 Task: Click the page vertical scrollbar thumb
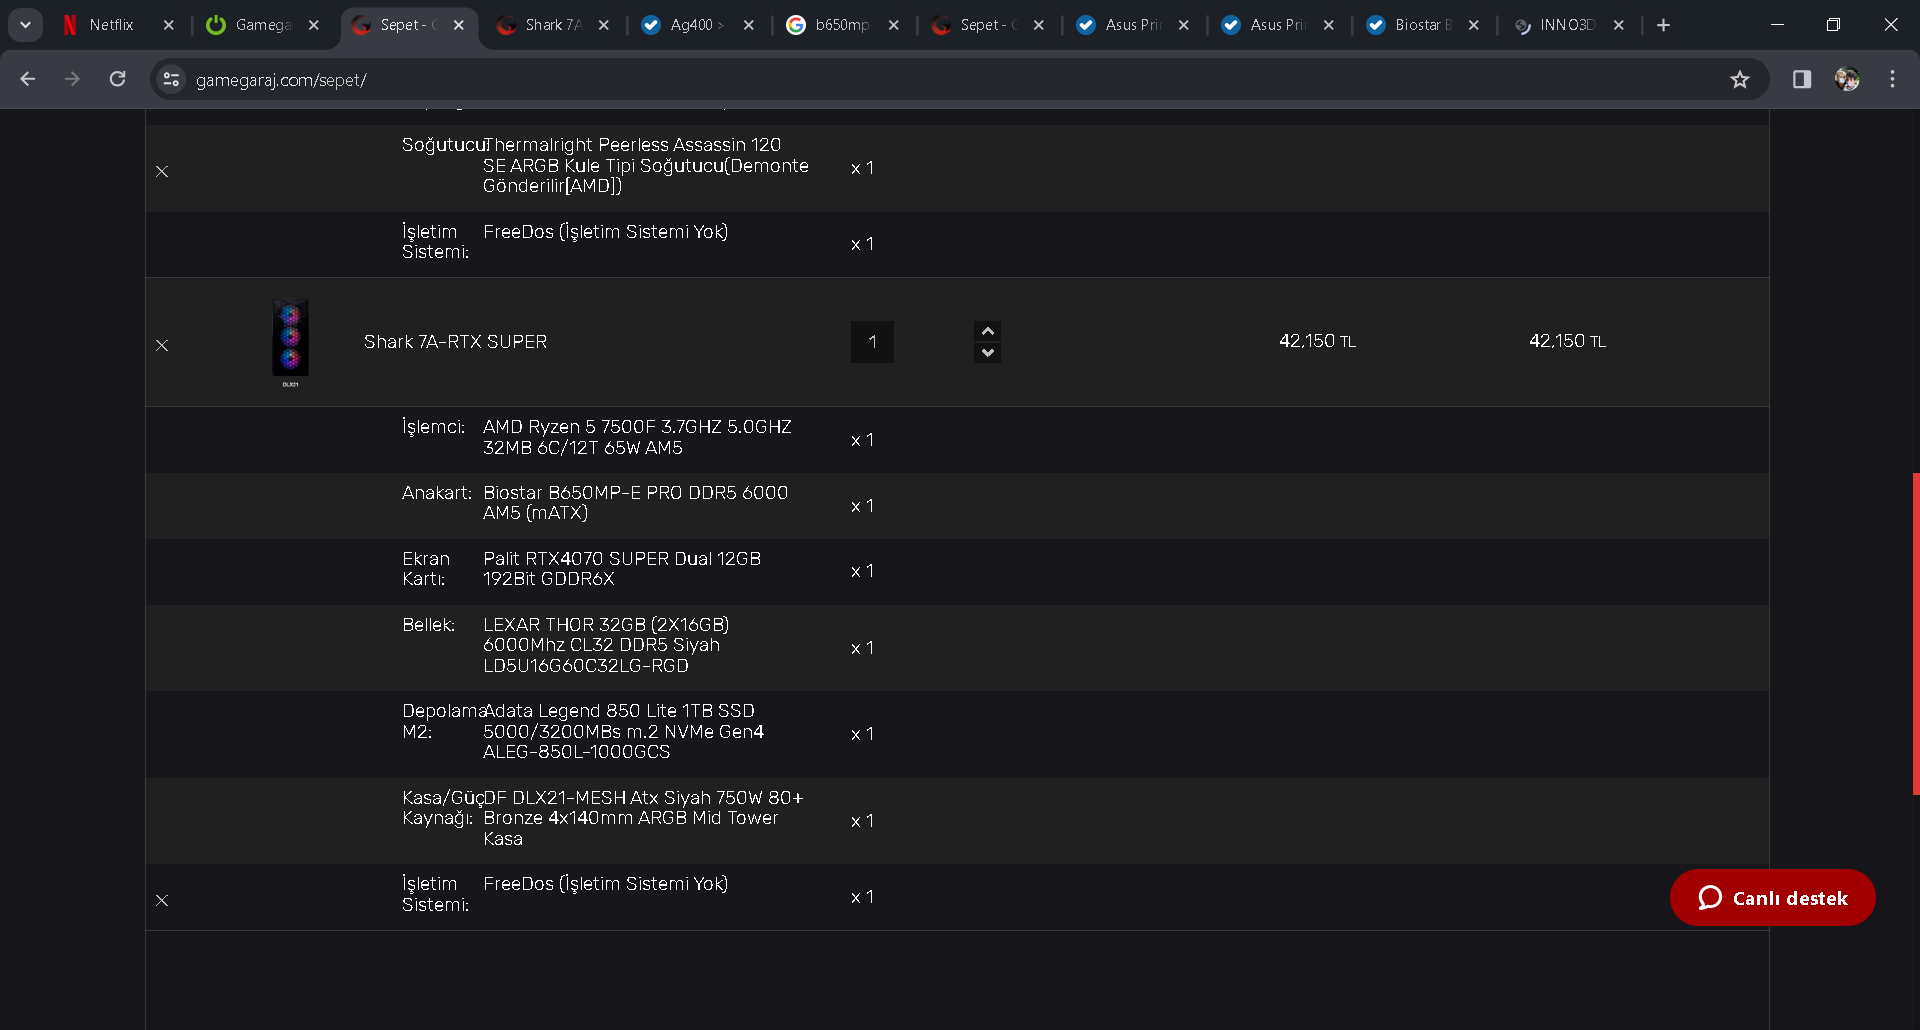pyautogui.click(x=1915, y=634)
